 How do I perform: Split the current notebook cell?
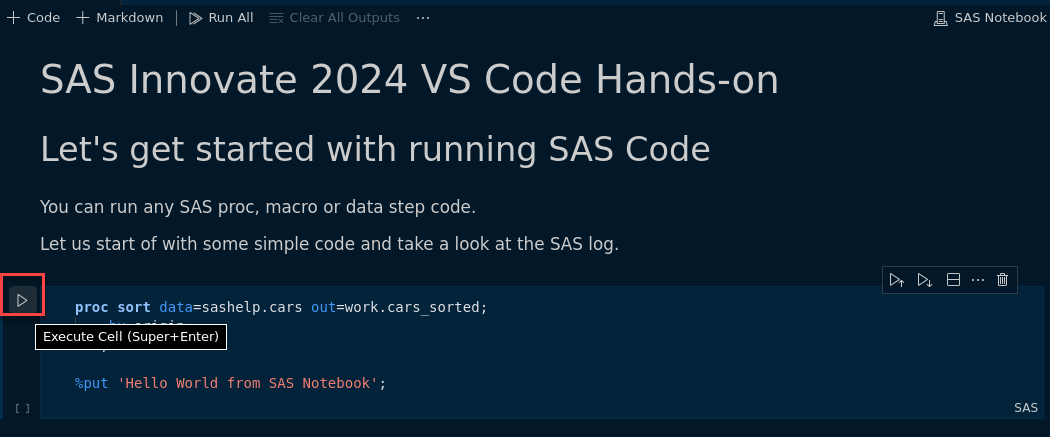tap(954, 280)
